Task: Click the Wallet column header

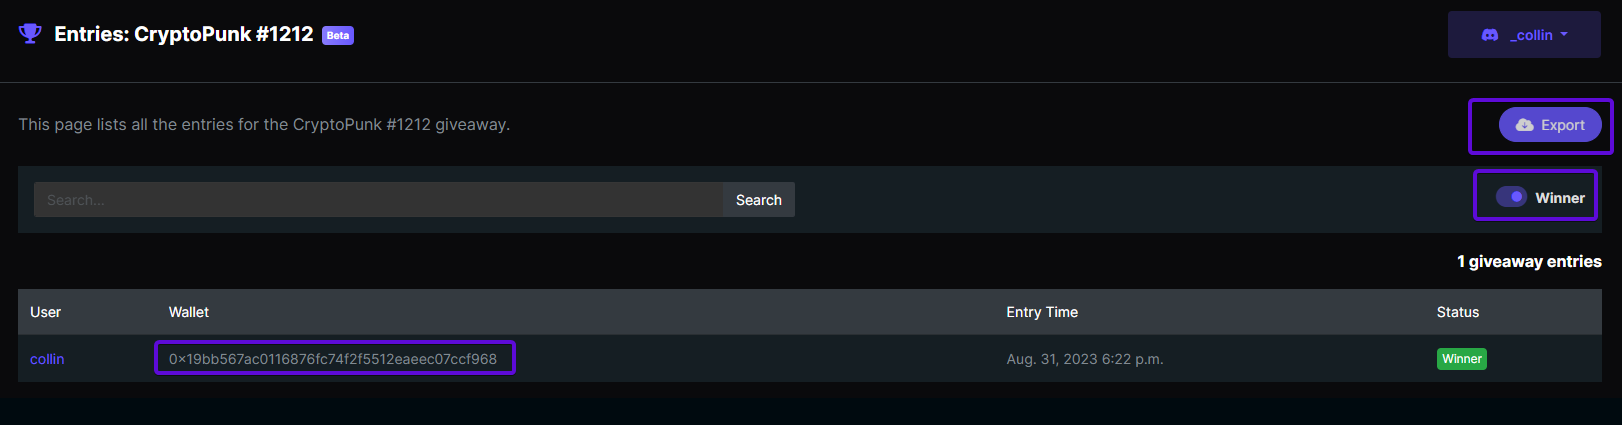Action: 189,312
